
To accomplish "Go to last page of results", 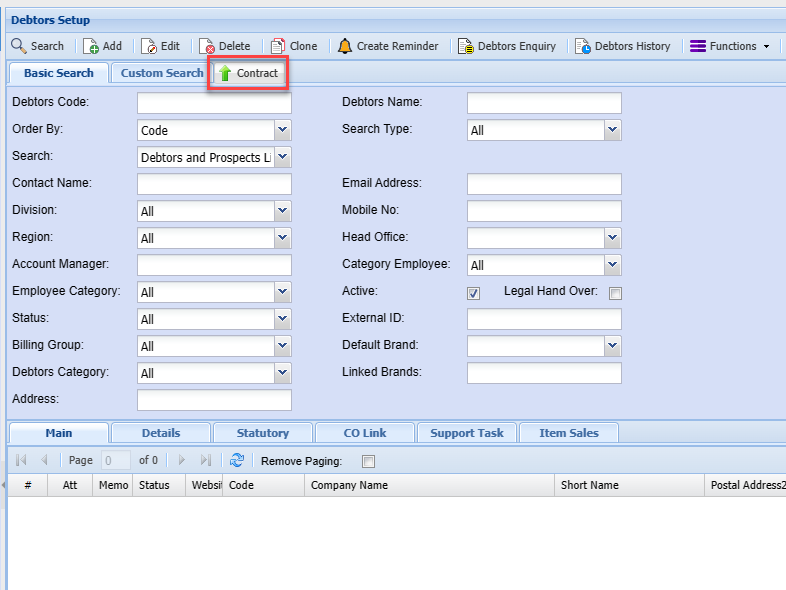I will tap(206, 460).
